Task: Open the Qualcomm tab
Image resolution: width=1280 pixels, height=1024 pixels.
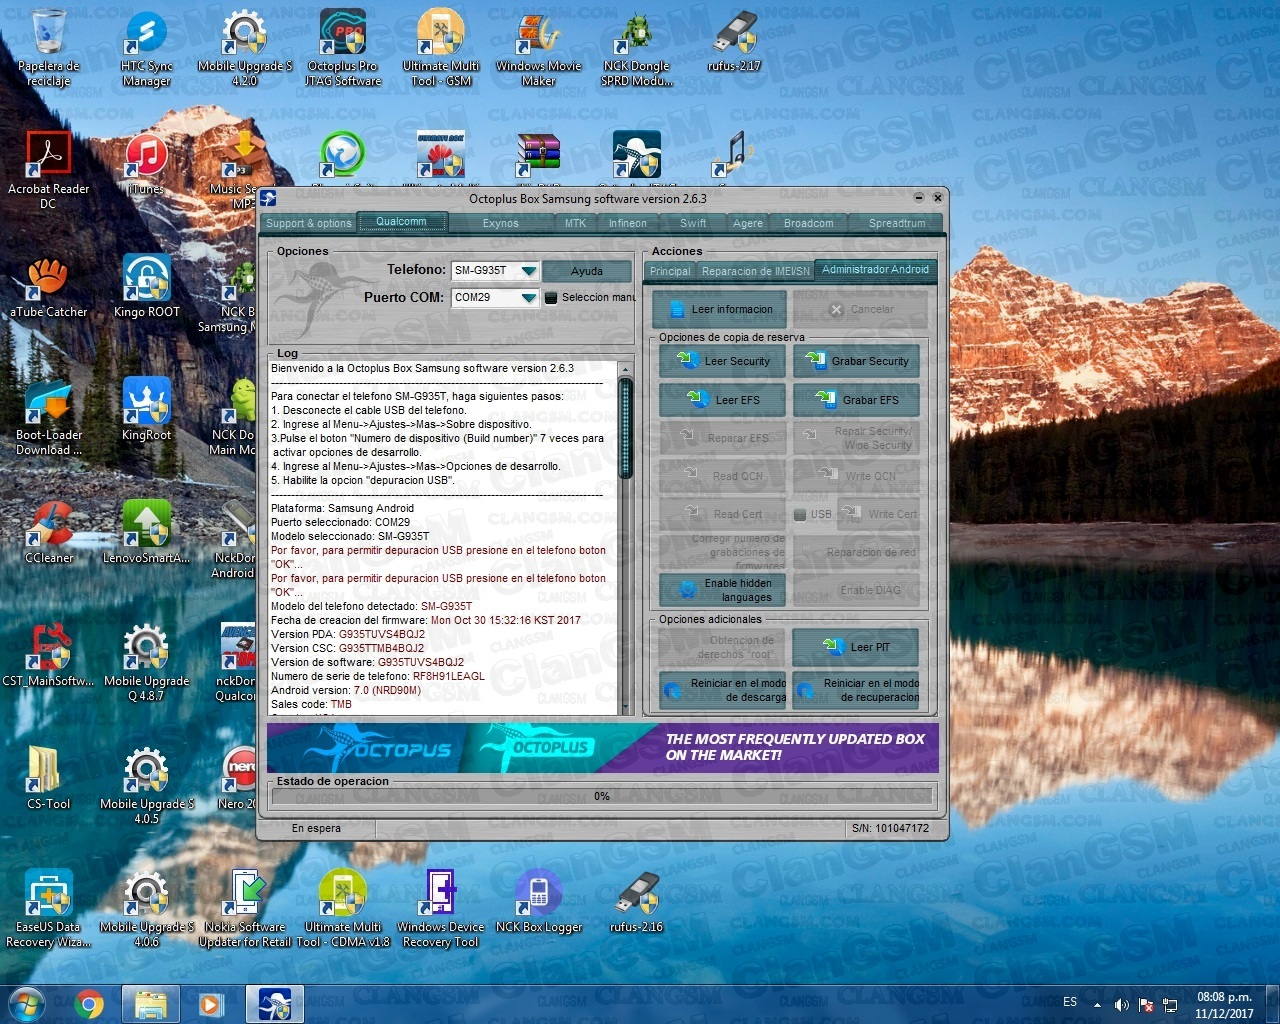Action: [401, 222]
